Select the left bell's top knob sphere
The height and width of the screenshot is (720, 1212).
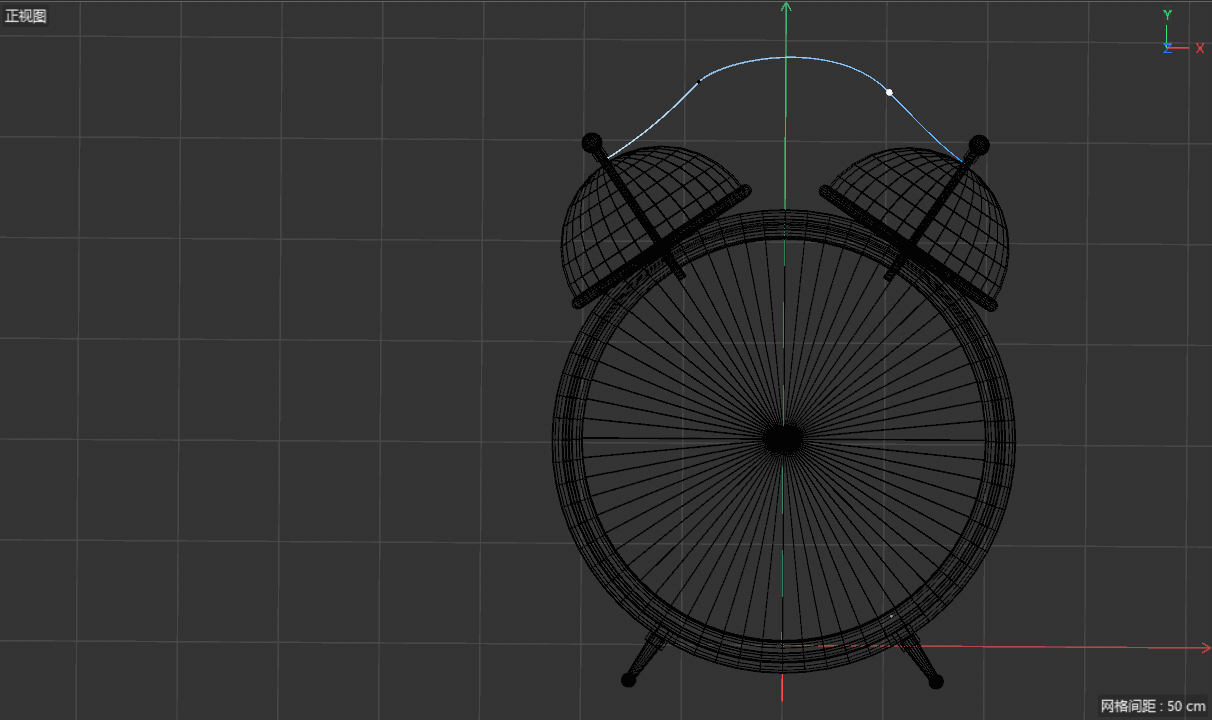click(x=591, y=142)
